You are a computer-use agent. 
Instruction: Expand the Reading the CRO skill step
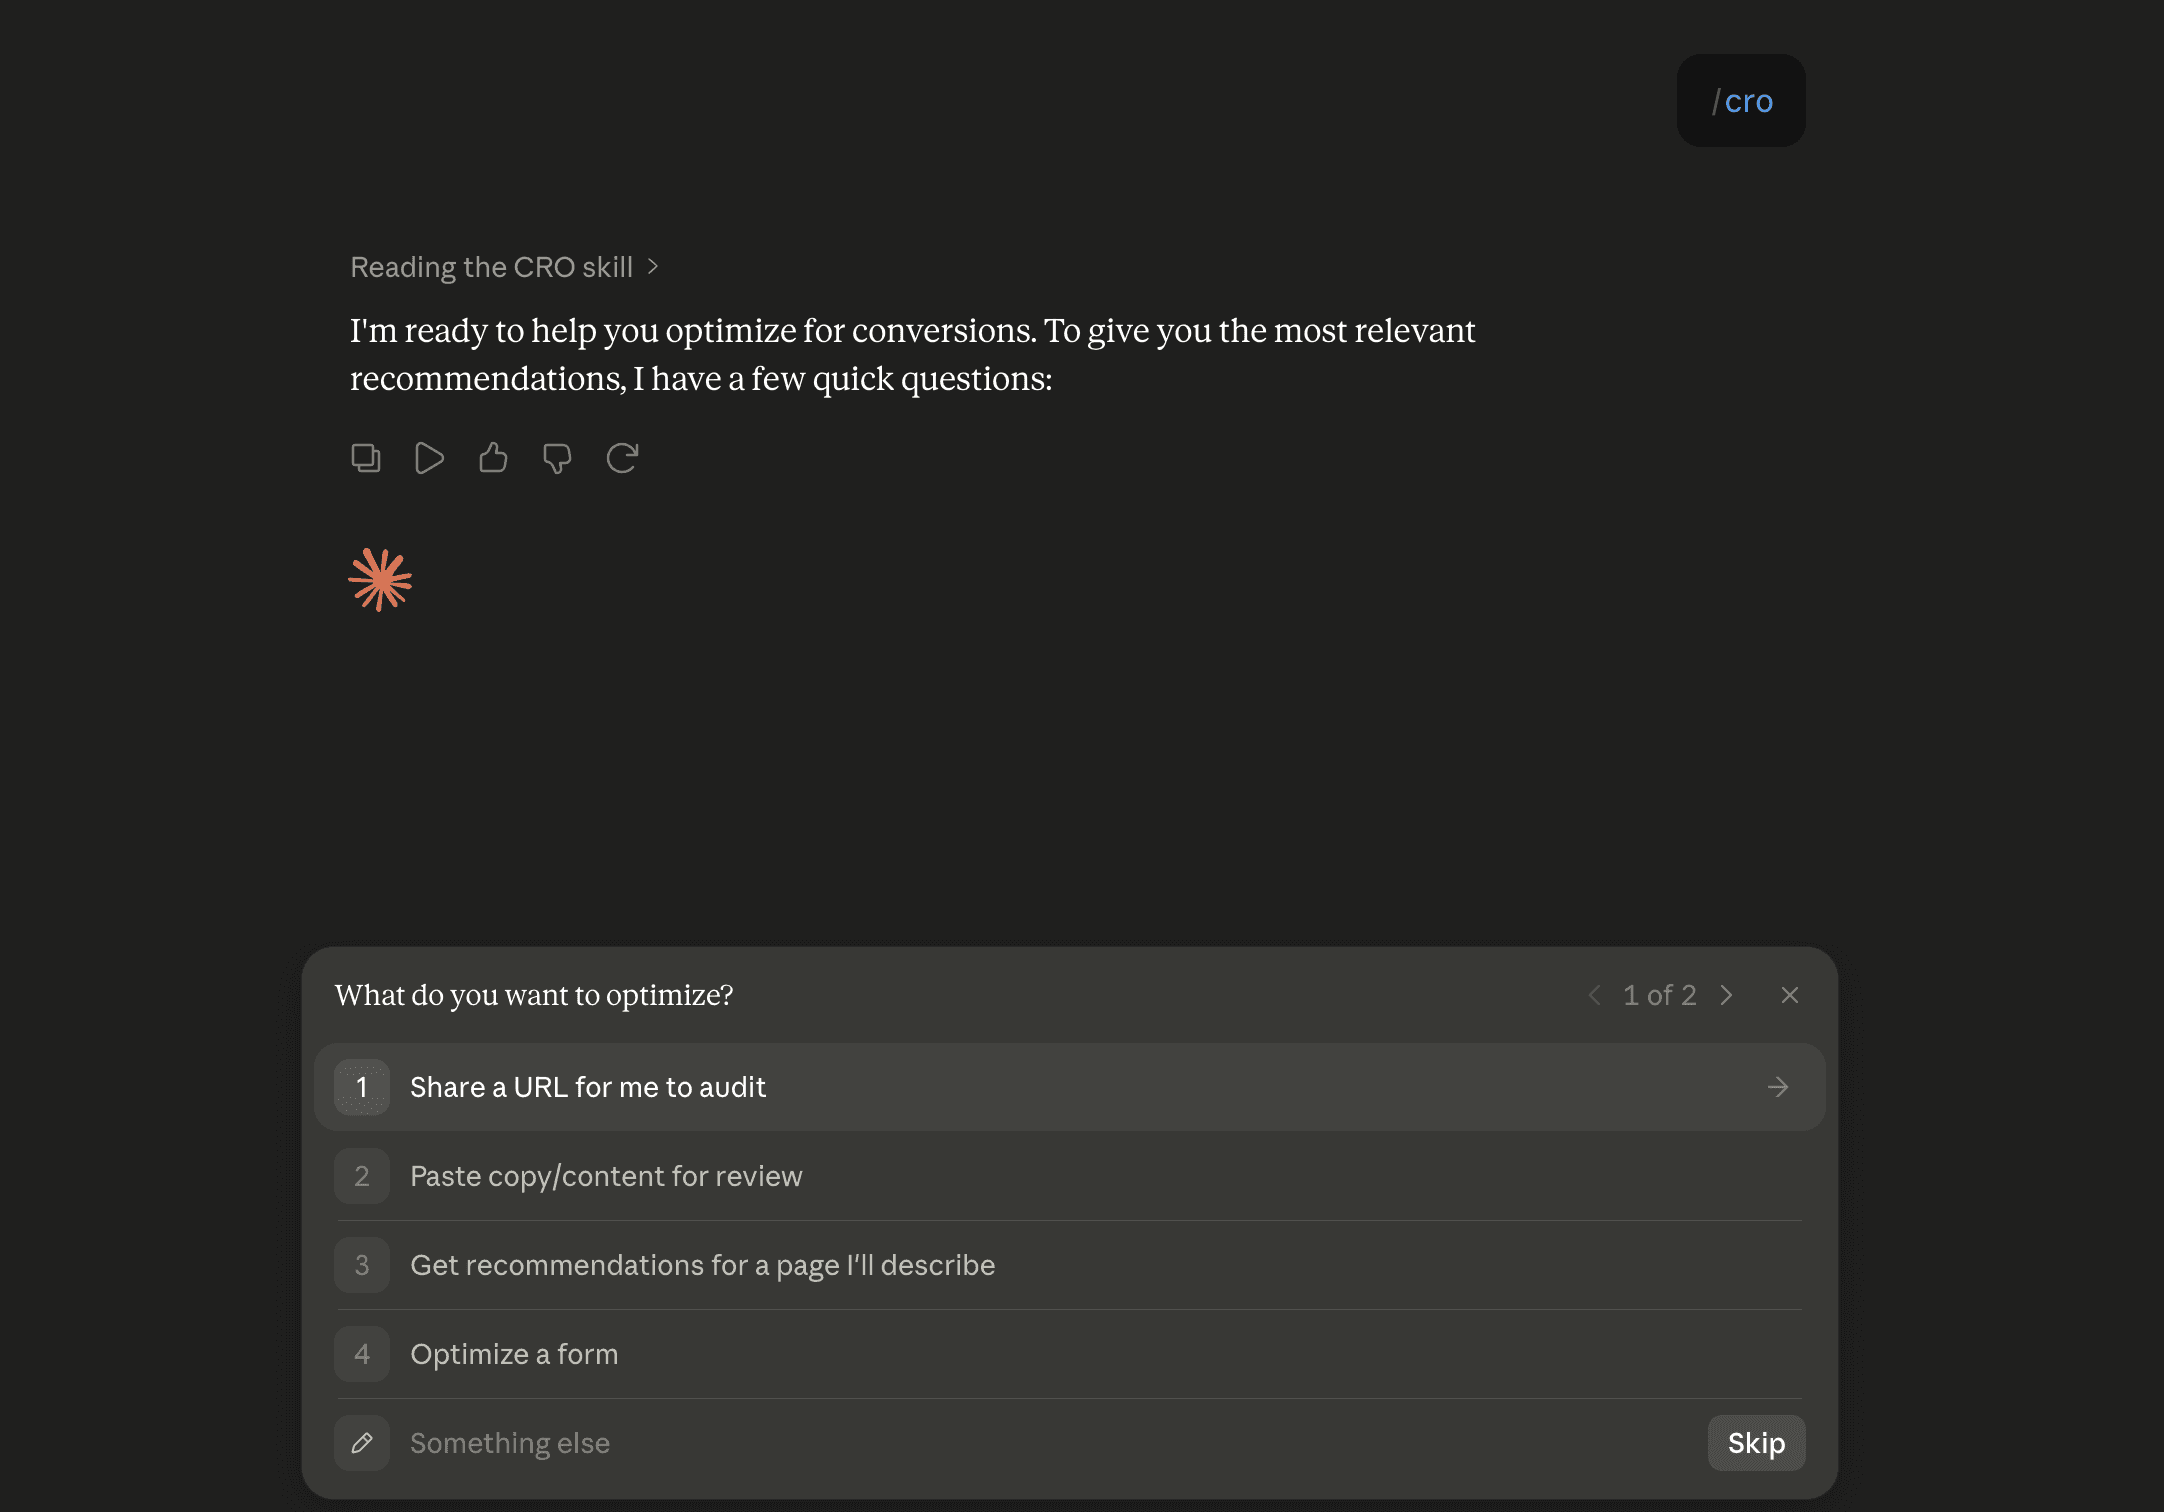coord(504,267)
